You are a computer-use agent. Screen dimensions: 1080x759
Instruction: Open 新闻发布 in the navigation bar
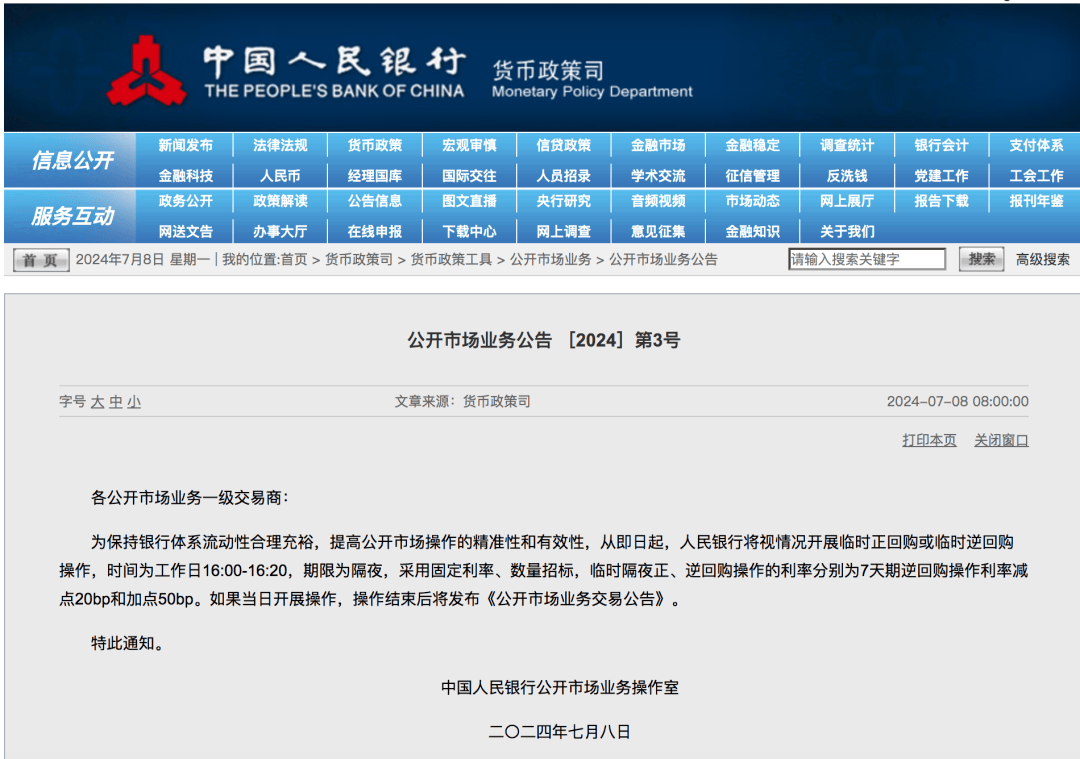coord(187,144)
